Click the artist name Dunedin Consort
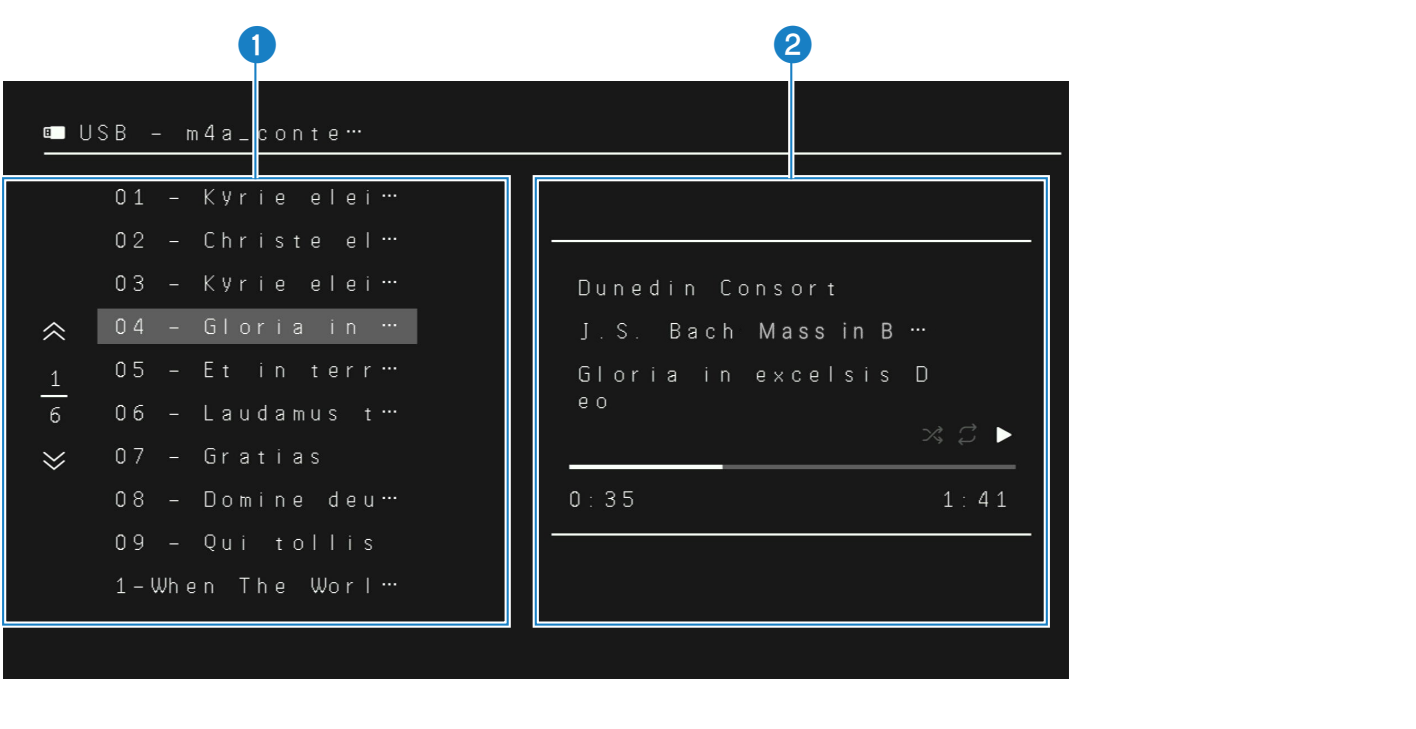Screen dimensions: 1416x729 click(x=708, y=289)
